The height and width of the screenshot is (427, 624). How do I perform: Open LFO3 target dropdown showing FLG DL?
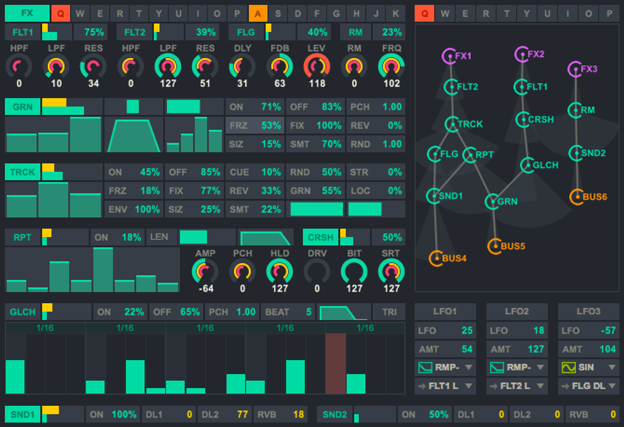pos(585,385)
